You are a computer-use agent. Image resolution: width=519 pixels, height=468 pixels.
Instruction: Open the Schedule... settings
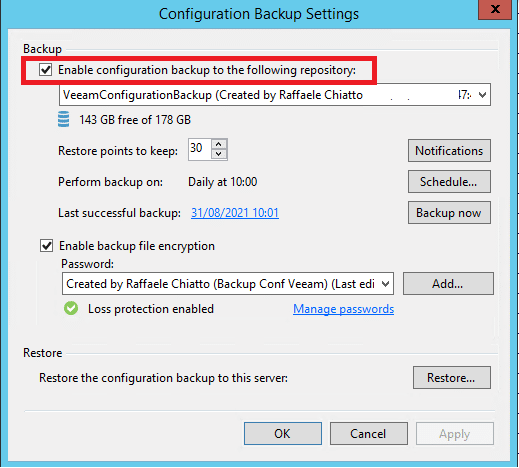(x=449, y=182)
